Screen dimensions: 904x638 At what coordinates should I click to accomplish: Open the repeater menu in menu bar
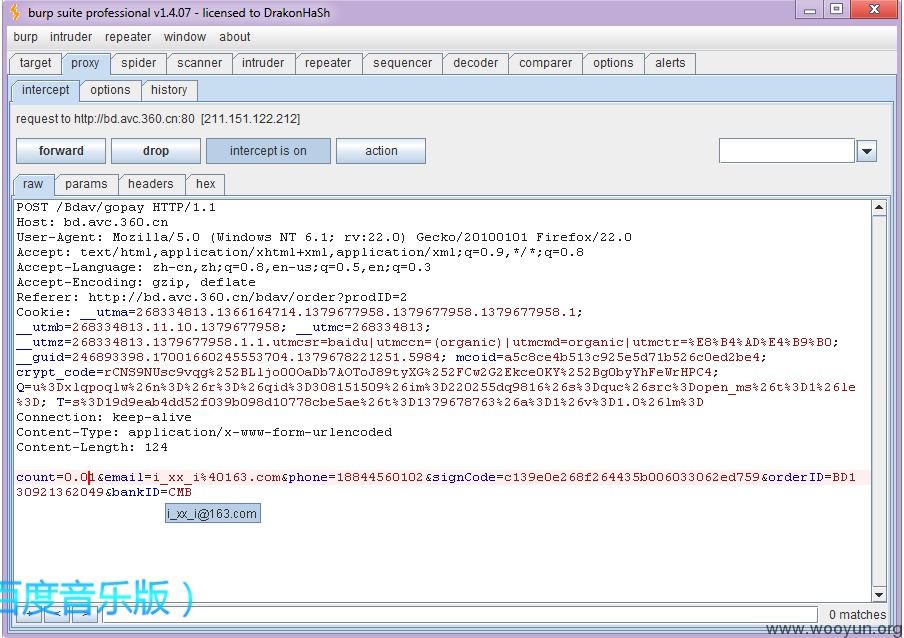(x=128, y=37)
